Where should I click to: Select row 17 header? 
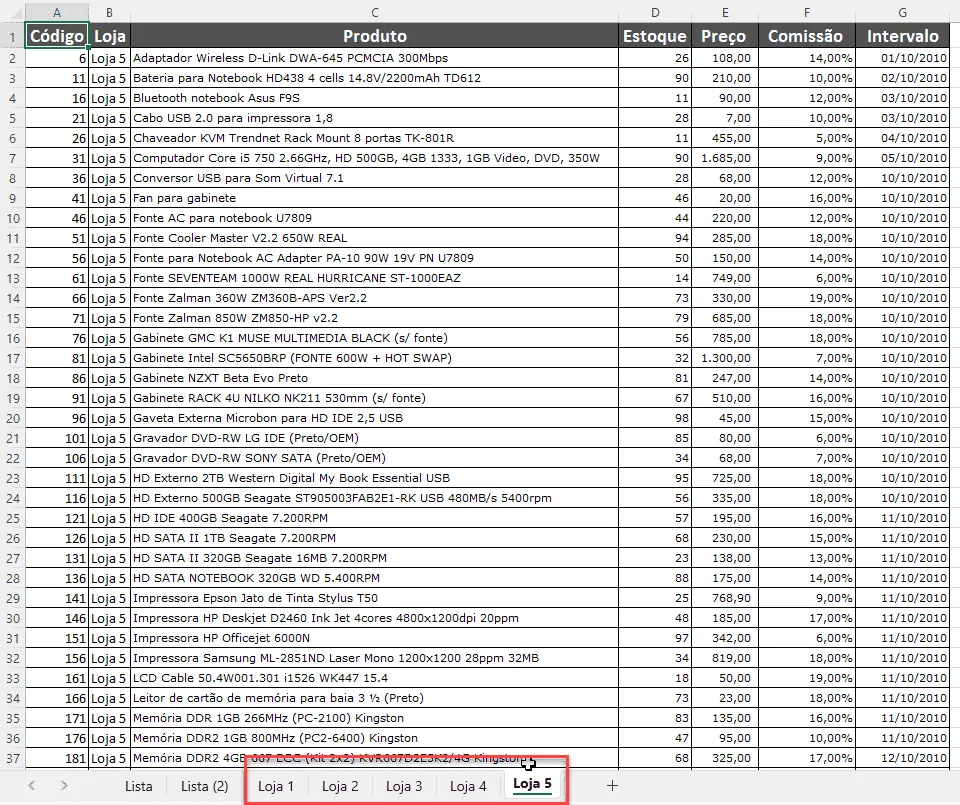(x=13, y=358)
